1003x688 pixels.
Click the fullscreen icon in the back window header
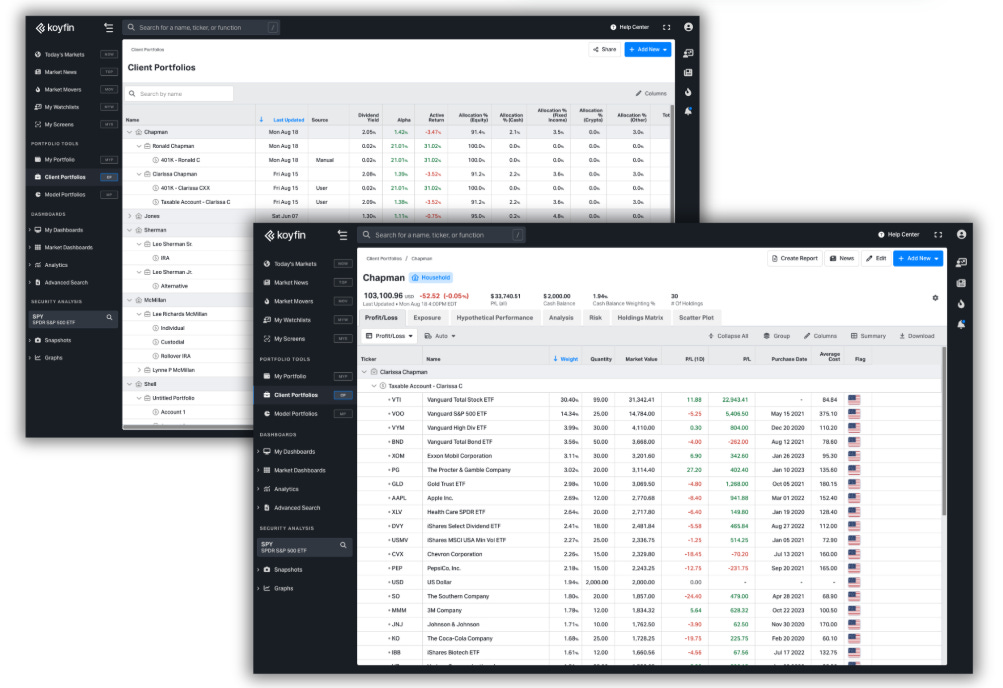[x=667, y=27]
